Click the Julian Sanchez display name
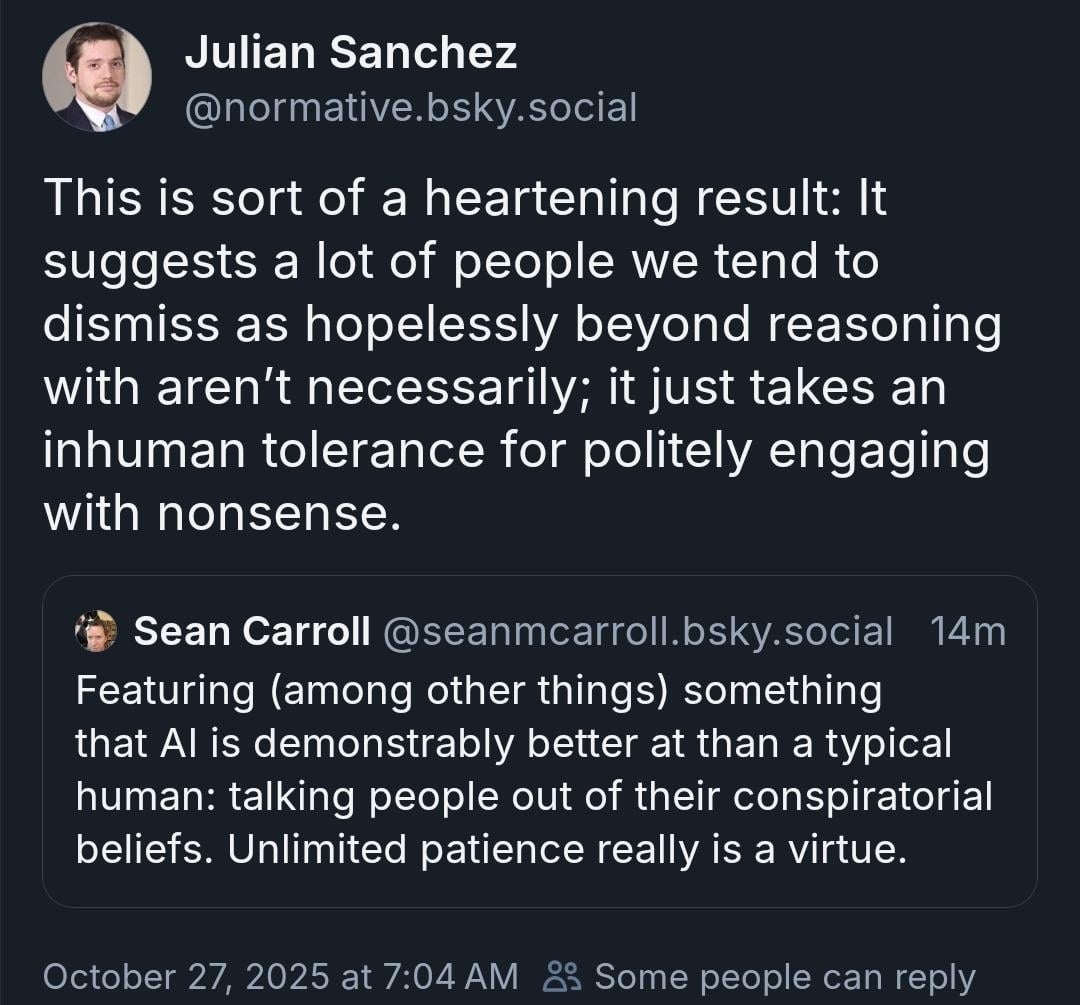 [x=350, y=51]
